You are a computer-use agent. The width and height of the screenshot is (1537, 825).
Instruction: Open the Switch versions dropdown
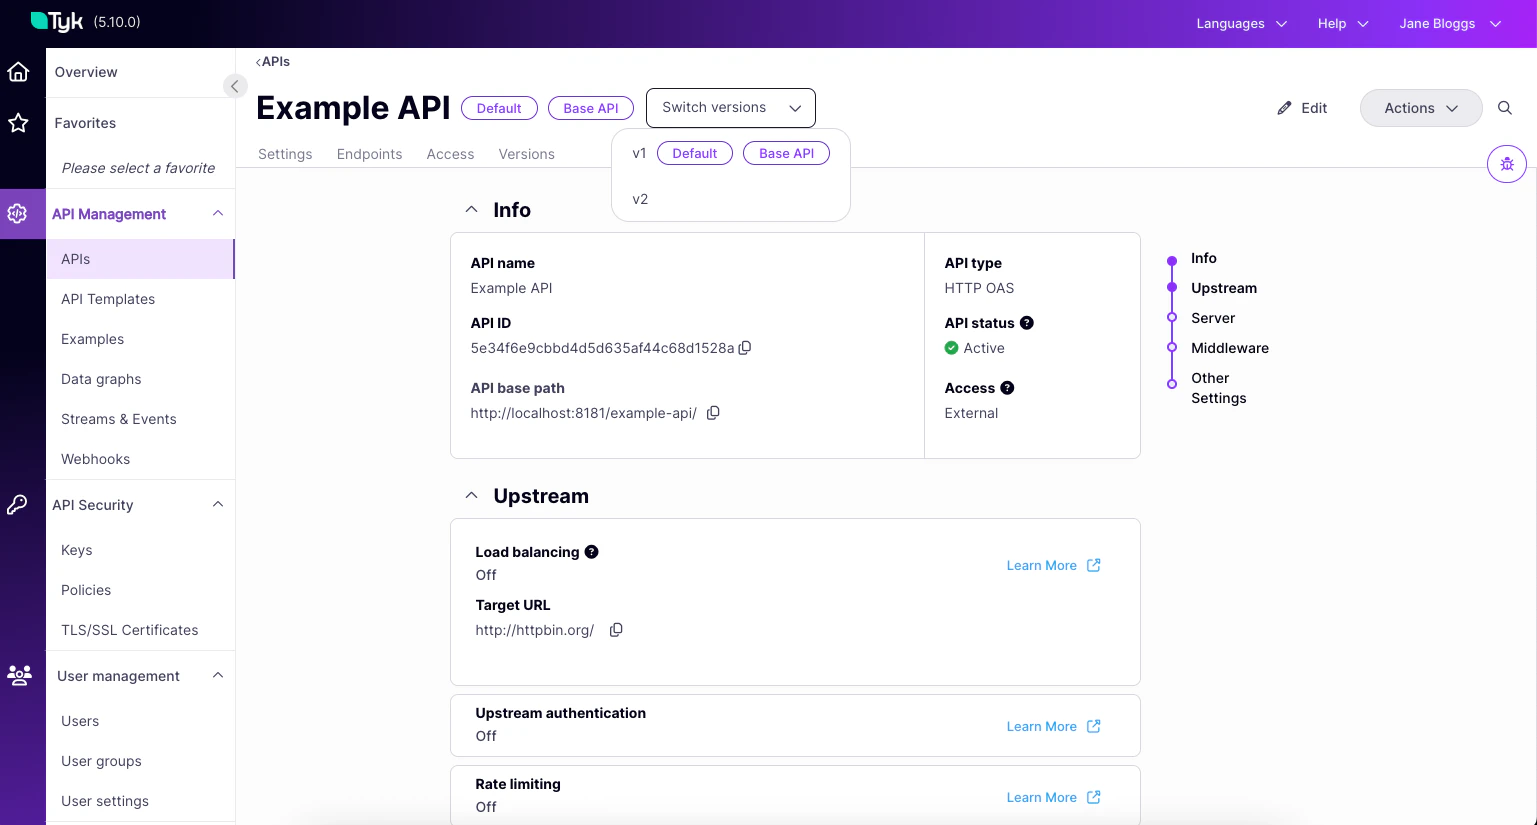pyautogui.click(x=730, y=107)
